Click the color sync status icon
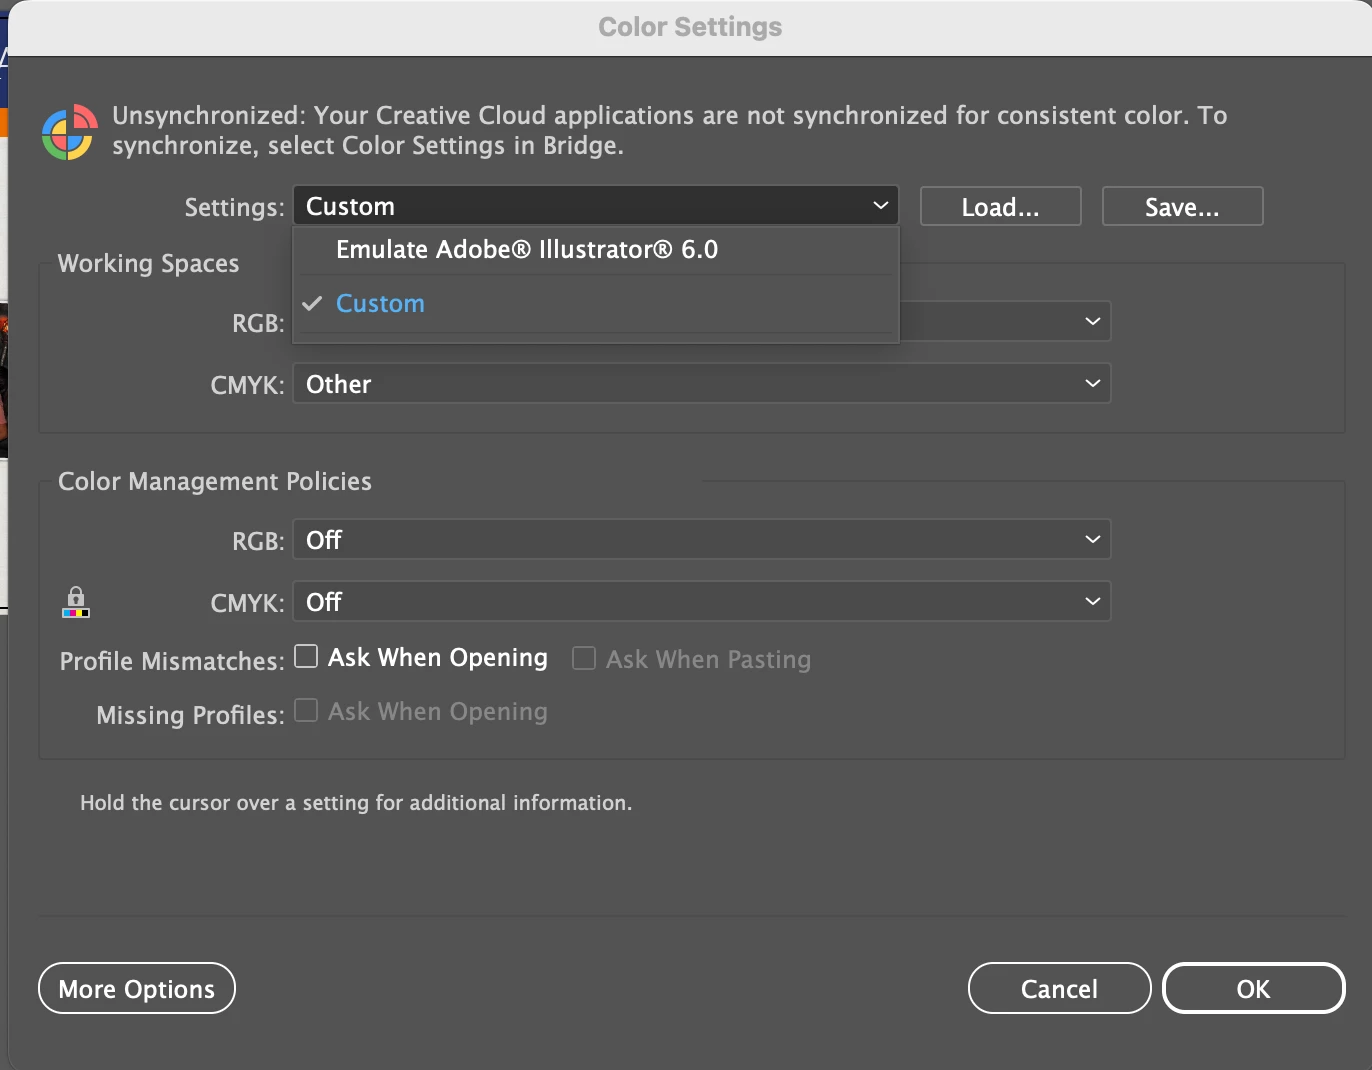 click(69, 132)
